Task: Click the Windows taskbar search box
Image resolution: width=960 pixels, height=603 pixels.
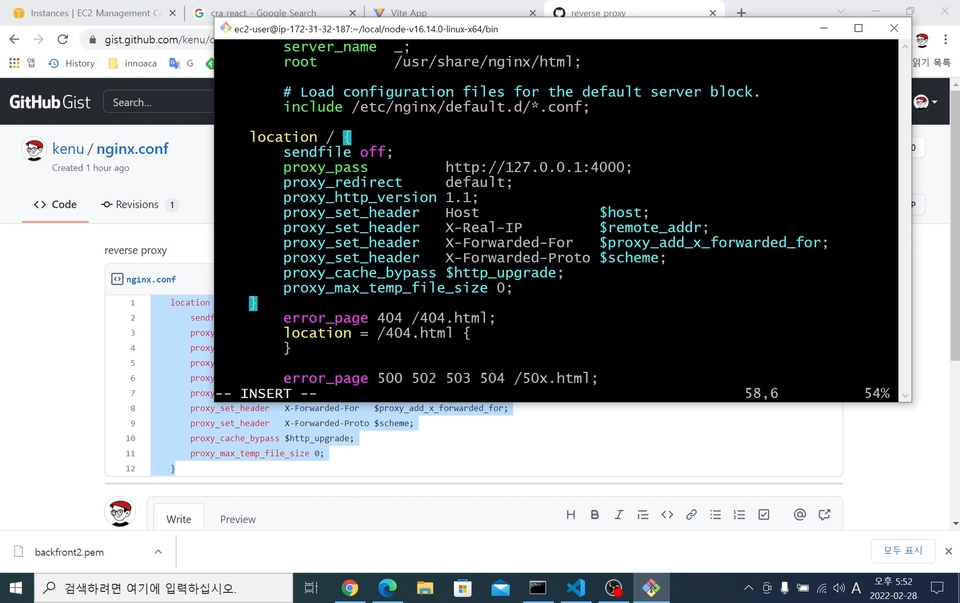Action: click(163, 588)
